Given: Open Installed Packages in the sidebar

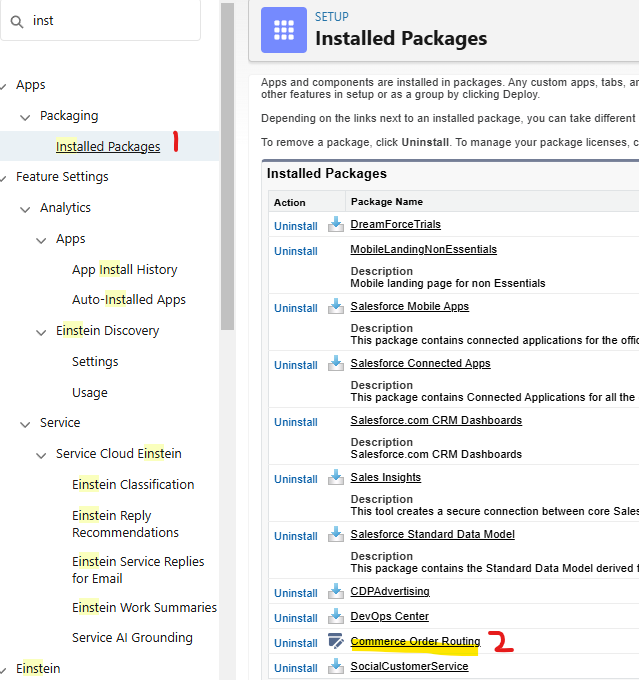Looking at the screenshot, I should pos(108,147).
